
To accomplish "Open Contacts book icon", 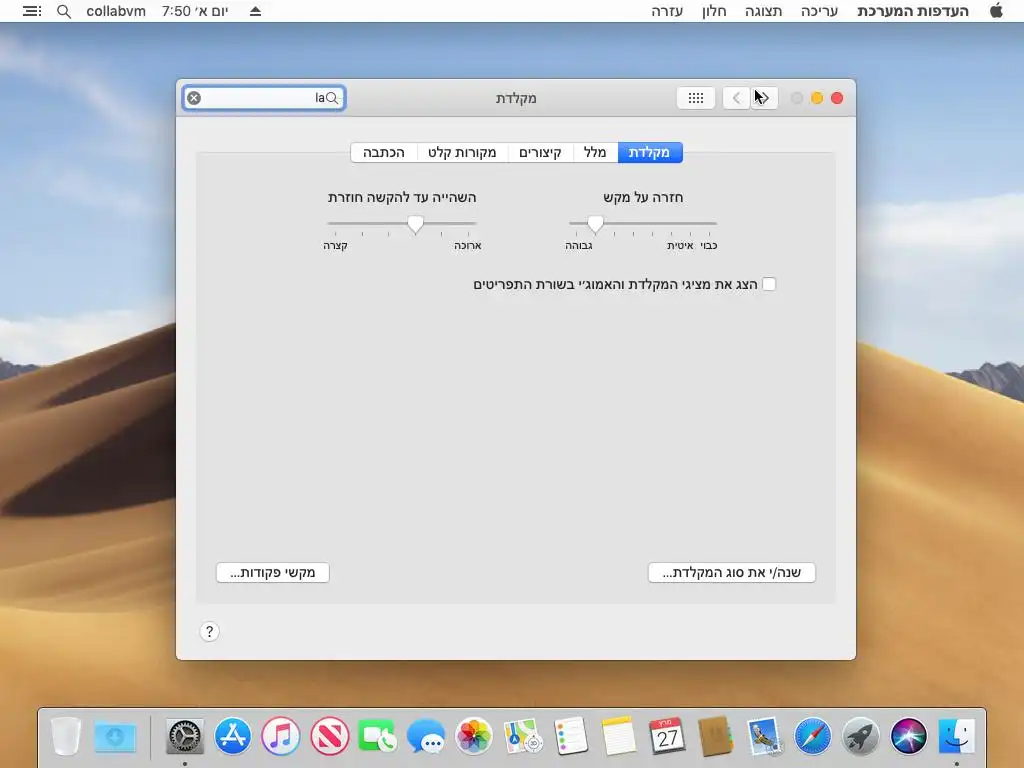I will (716, 736).
